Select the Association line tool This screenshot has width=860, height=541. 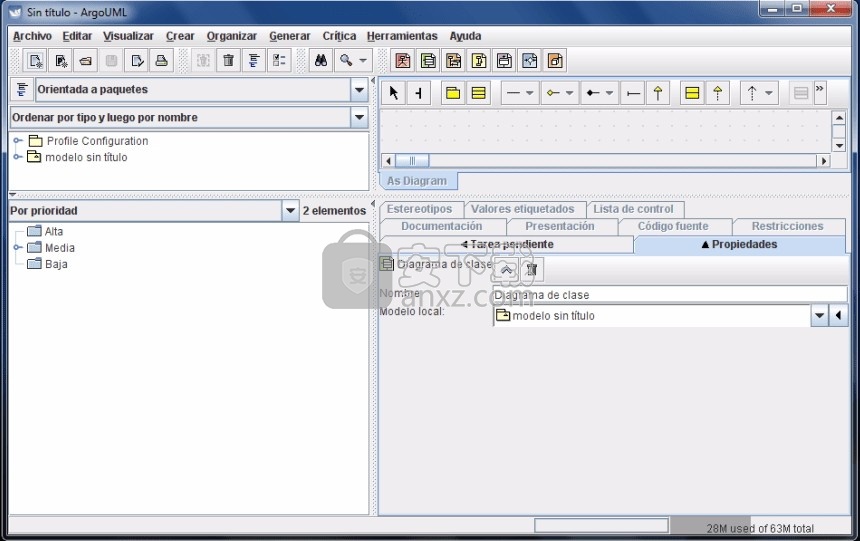[x=513, y=93]
